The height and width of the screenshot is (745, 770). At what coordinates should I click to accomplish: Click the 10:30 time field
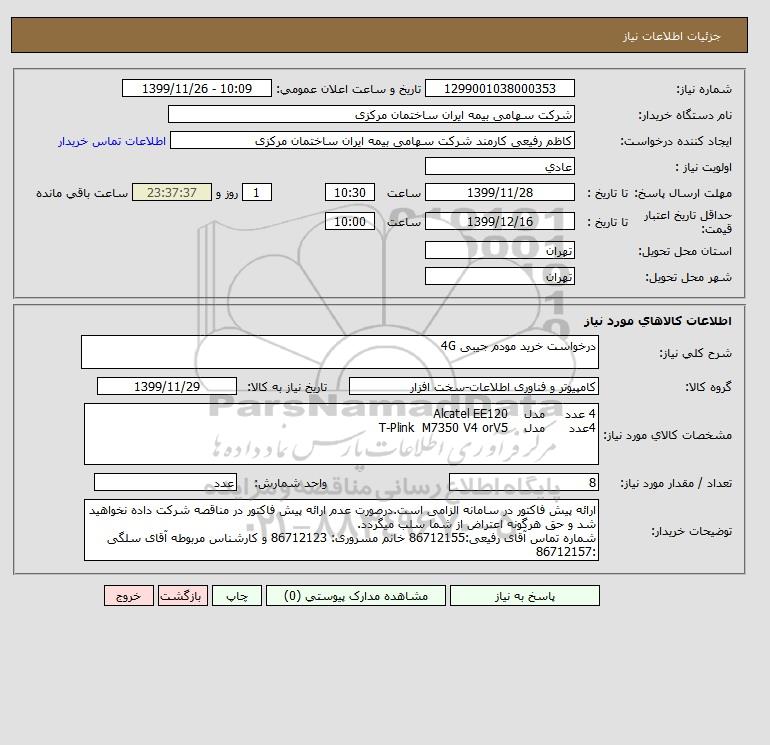coord(350,193)
